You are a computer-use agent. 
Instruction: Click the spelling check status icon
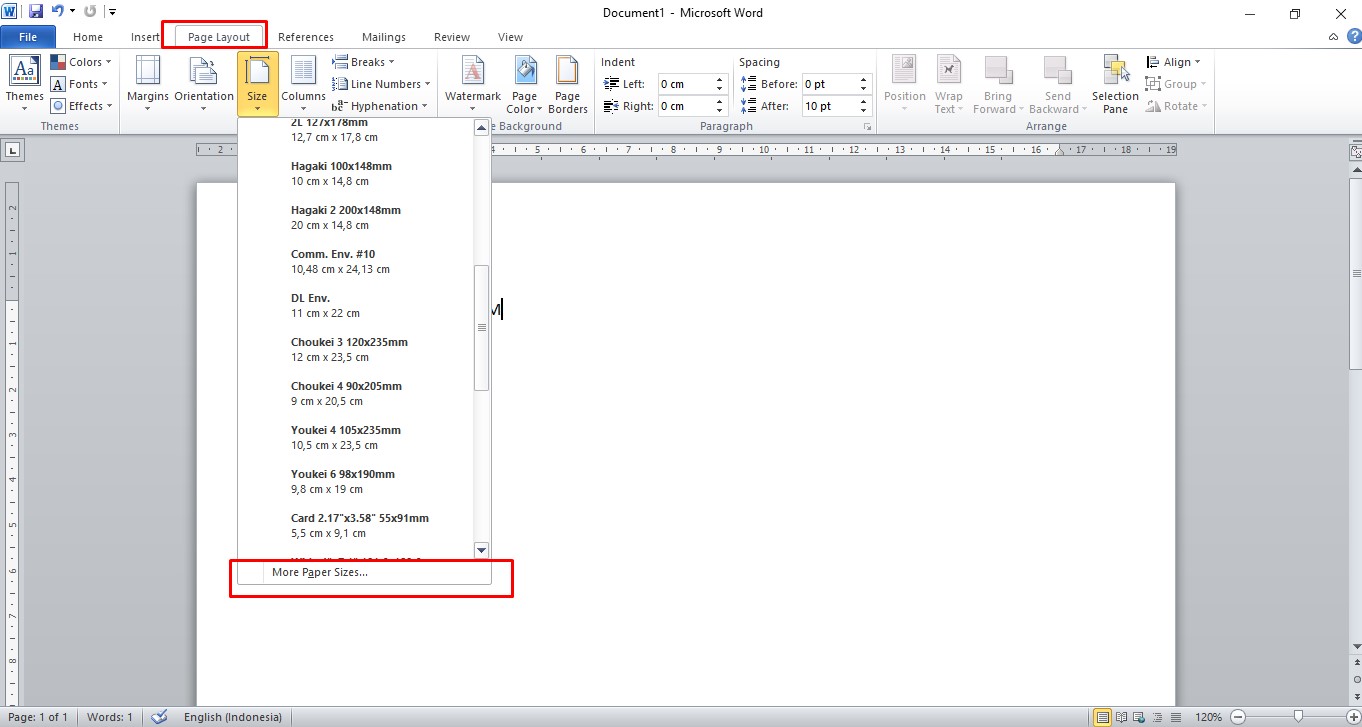(x=159, y=717)
